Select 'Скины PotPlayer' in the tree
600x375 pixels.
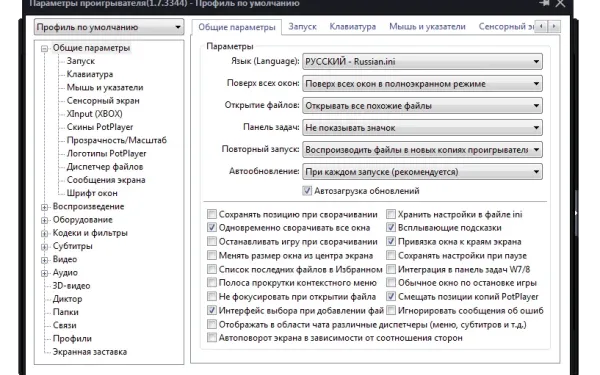coord(100,127)
